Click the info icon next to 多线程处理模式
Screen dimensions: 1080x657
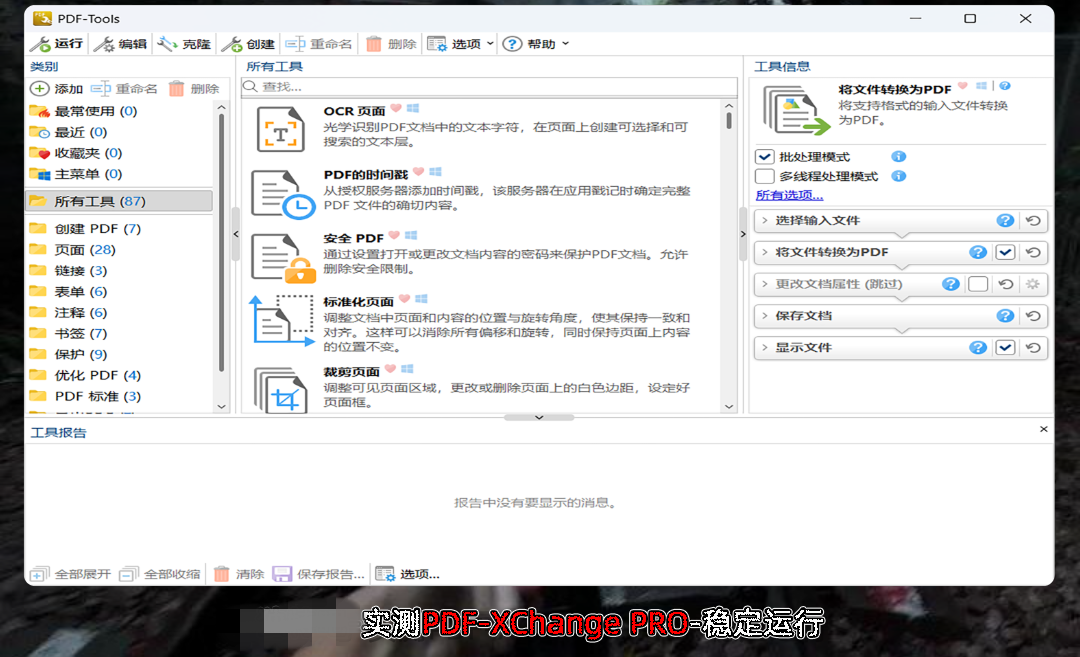point(898,176)
